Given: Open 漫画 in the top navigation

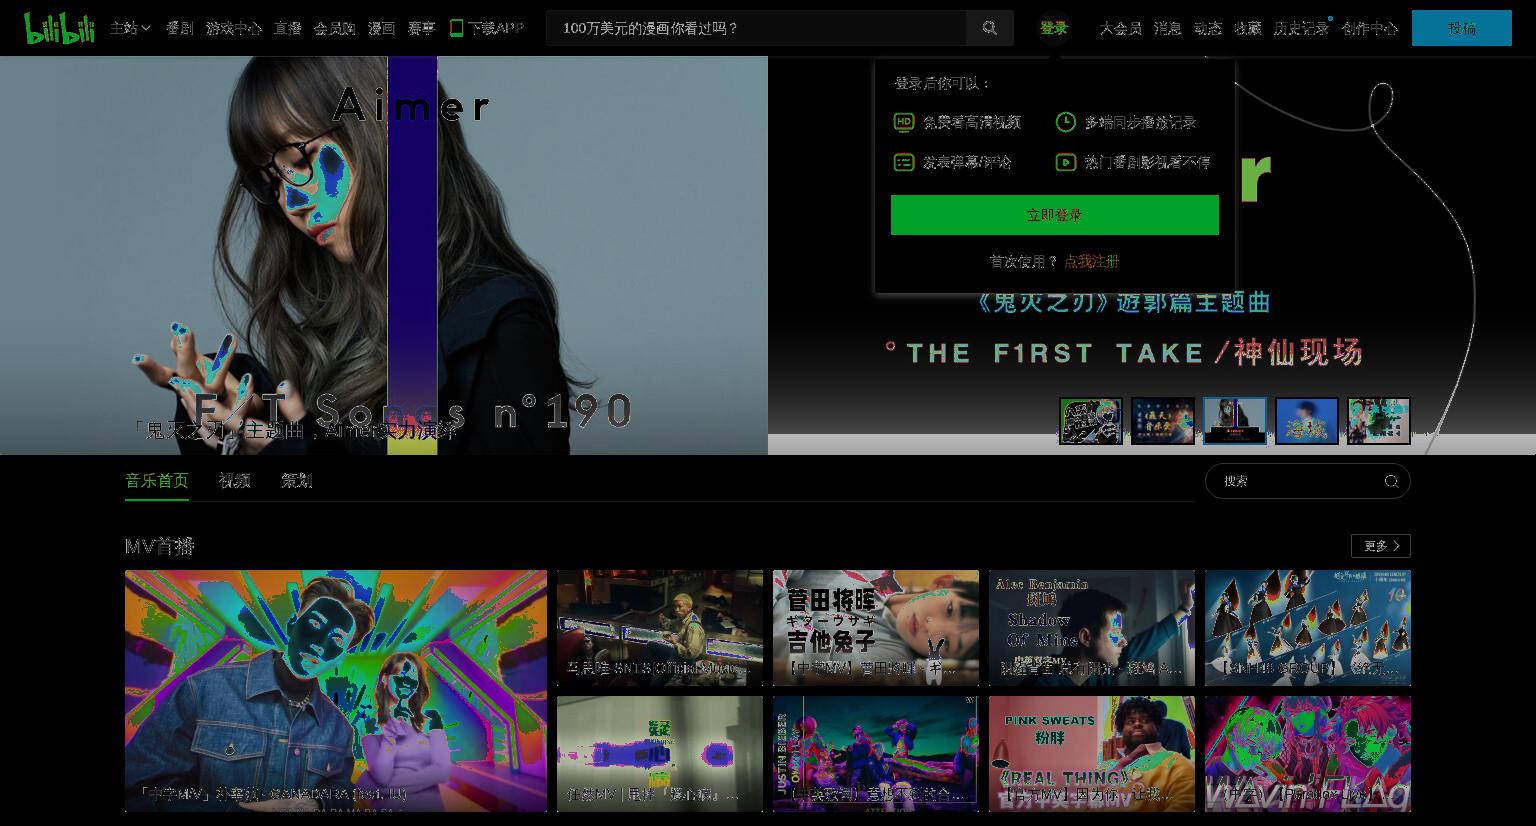Looking at the screenshot, I should click(381, 28).
